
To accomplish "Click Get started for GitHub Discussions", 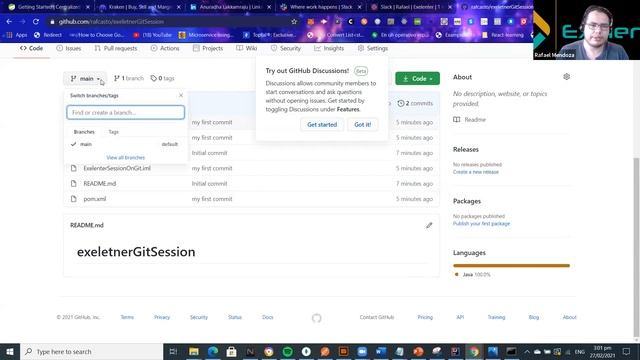I will pyautogui.click(x=322, y=124).
